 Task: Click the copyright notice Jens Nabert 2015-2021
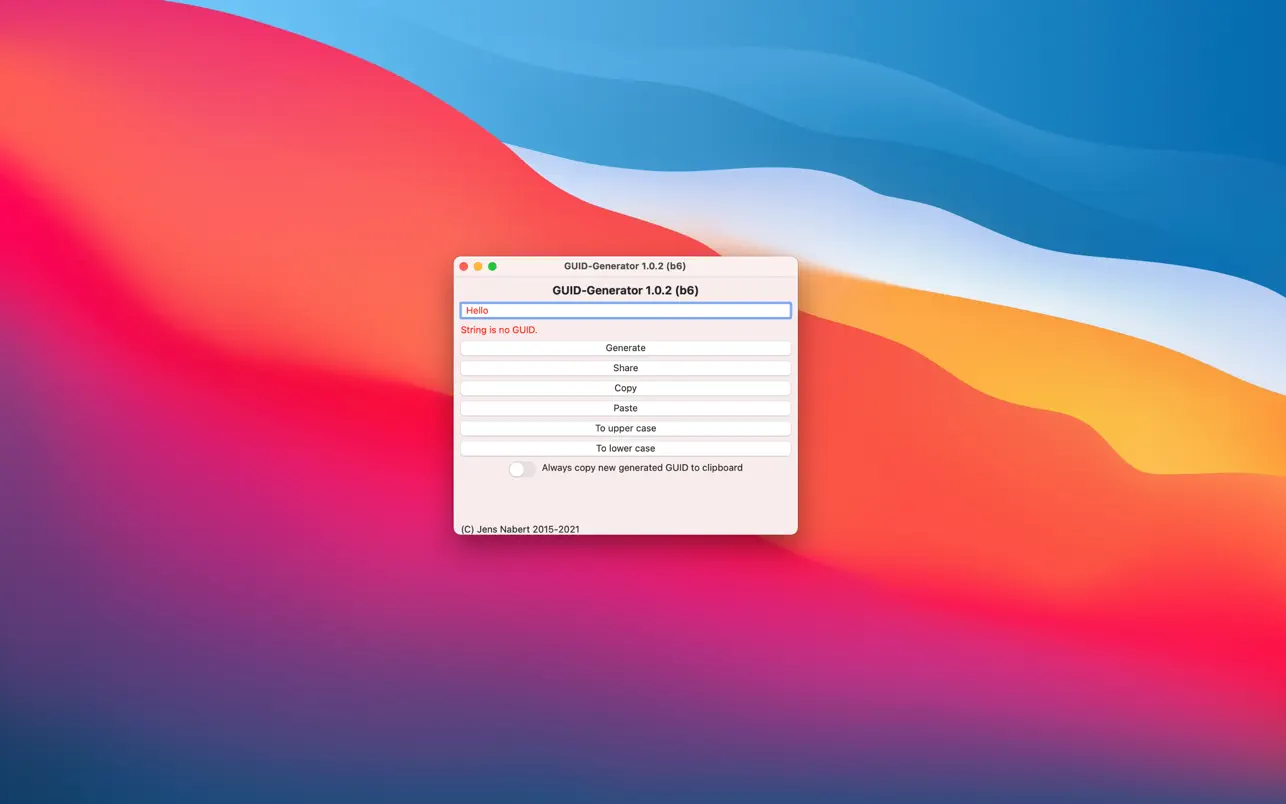[x=519, y=529]
